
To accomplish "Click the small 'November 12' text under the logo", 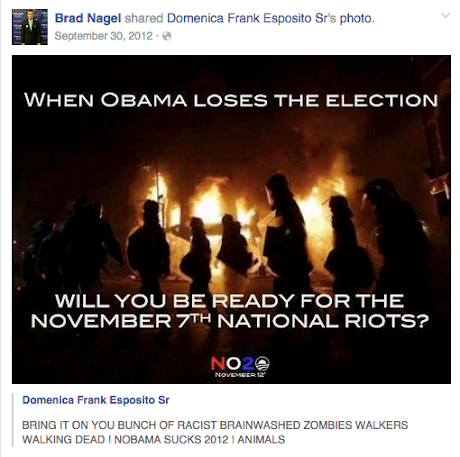I will click(237, 375).
